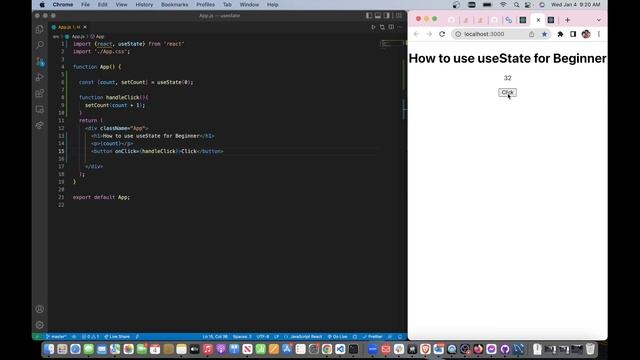The image size is (640, 360).
Task: Click App.js in the breadcrumb path
Action: coord(77,36)
